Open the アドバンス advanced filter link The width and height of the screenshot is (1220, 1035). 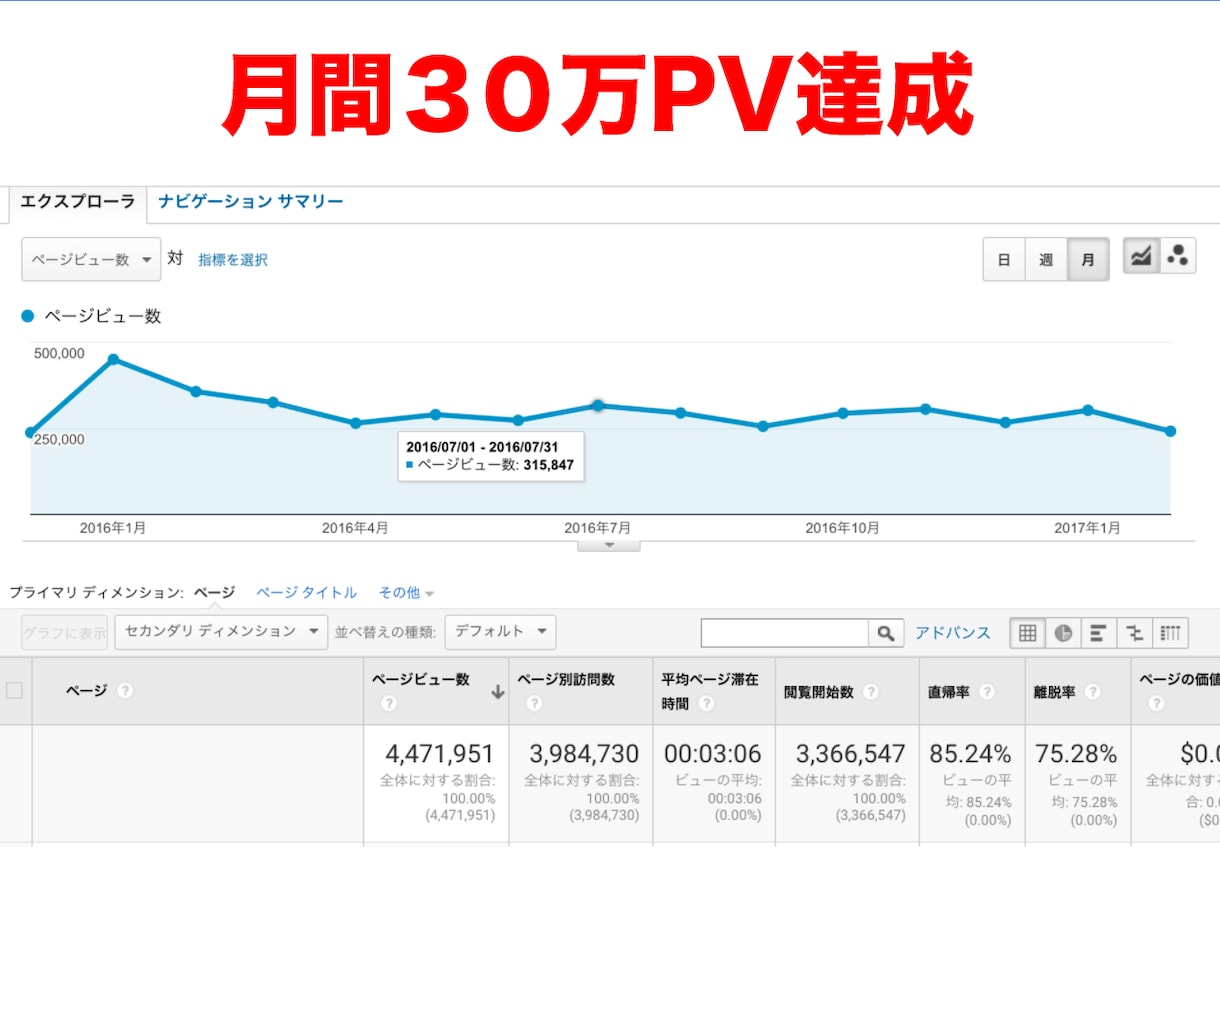coord(952,633)
